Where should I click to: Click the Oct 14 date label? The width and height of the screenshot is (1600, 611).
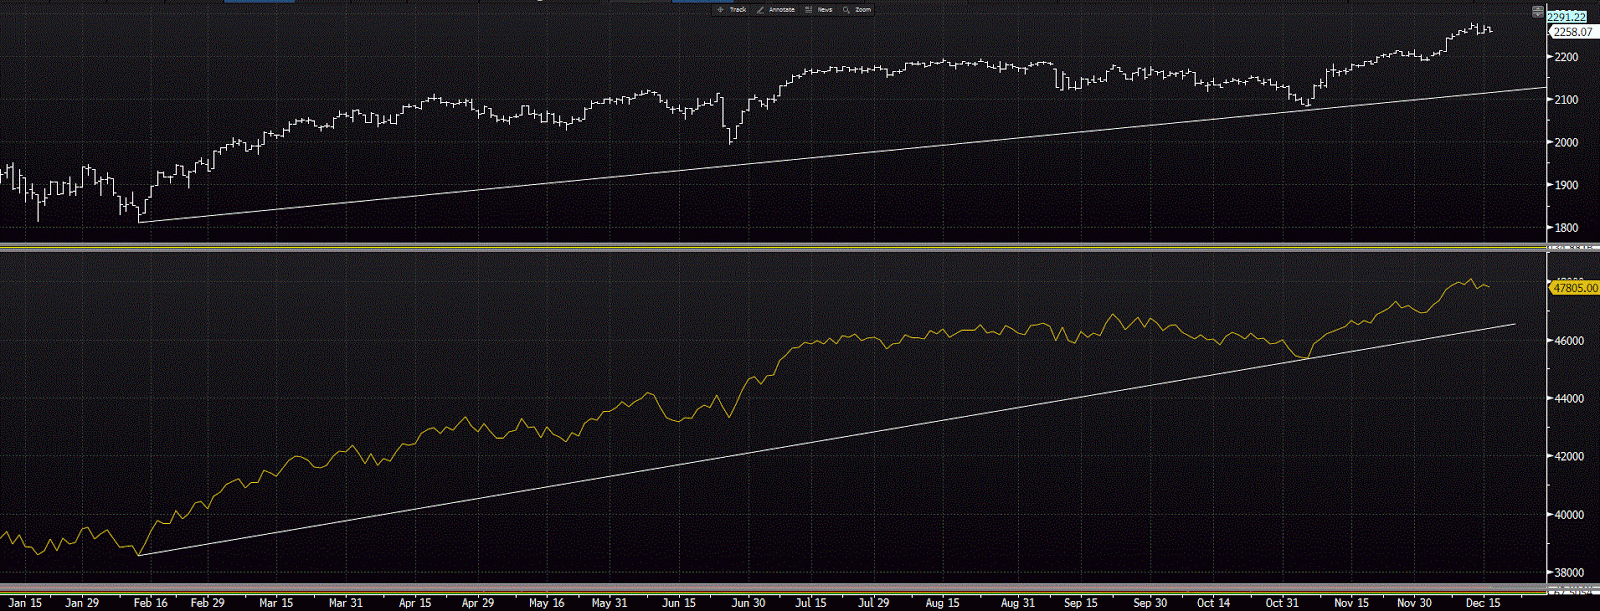[1213, 603]
